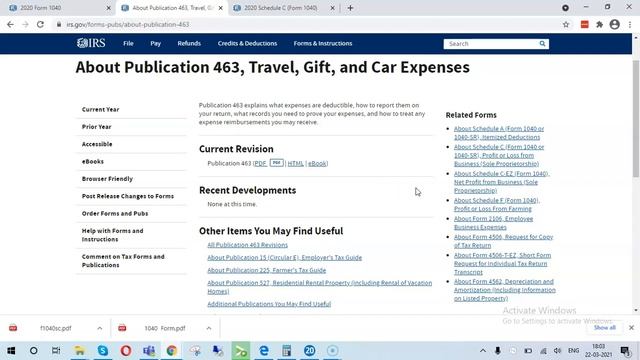640x360 pixels.
Task: Switch to 2020 Form 1040 tab
Action: [56, 8]
